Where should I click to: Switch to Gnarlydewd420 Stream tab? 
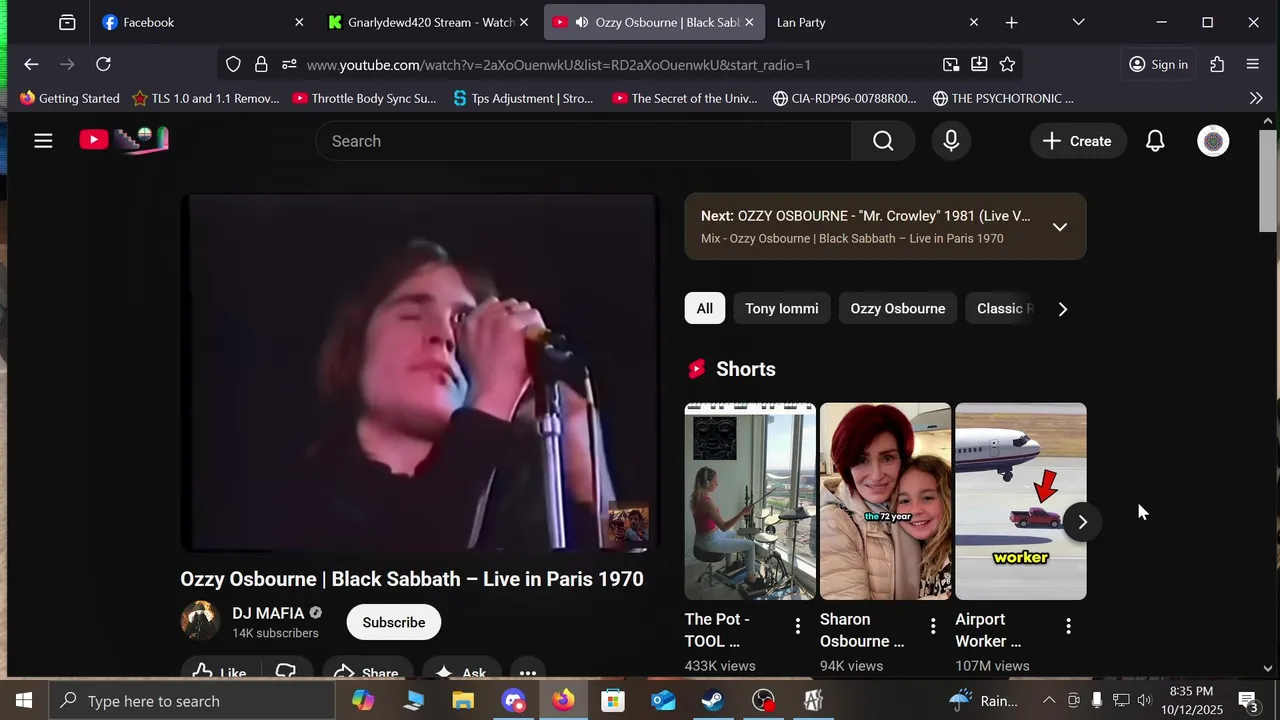pyautogui.click(x=430, y=22)
